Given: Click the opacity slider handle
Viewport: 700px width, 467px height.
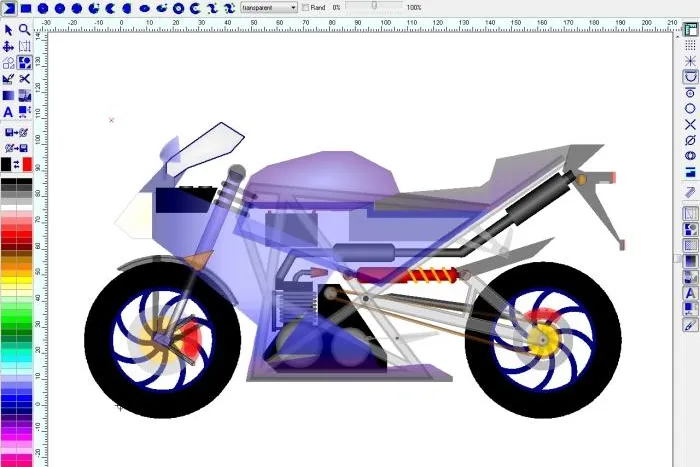Looking at the screenshot, I should point(374,5).
